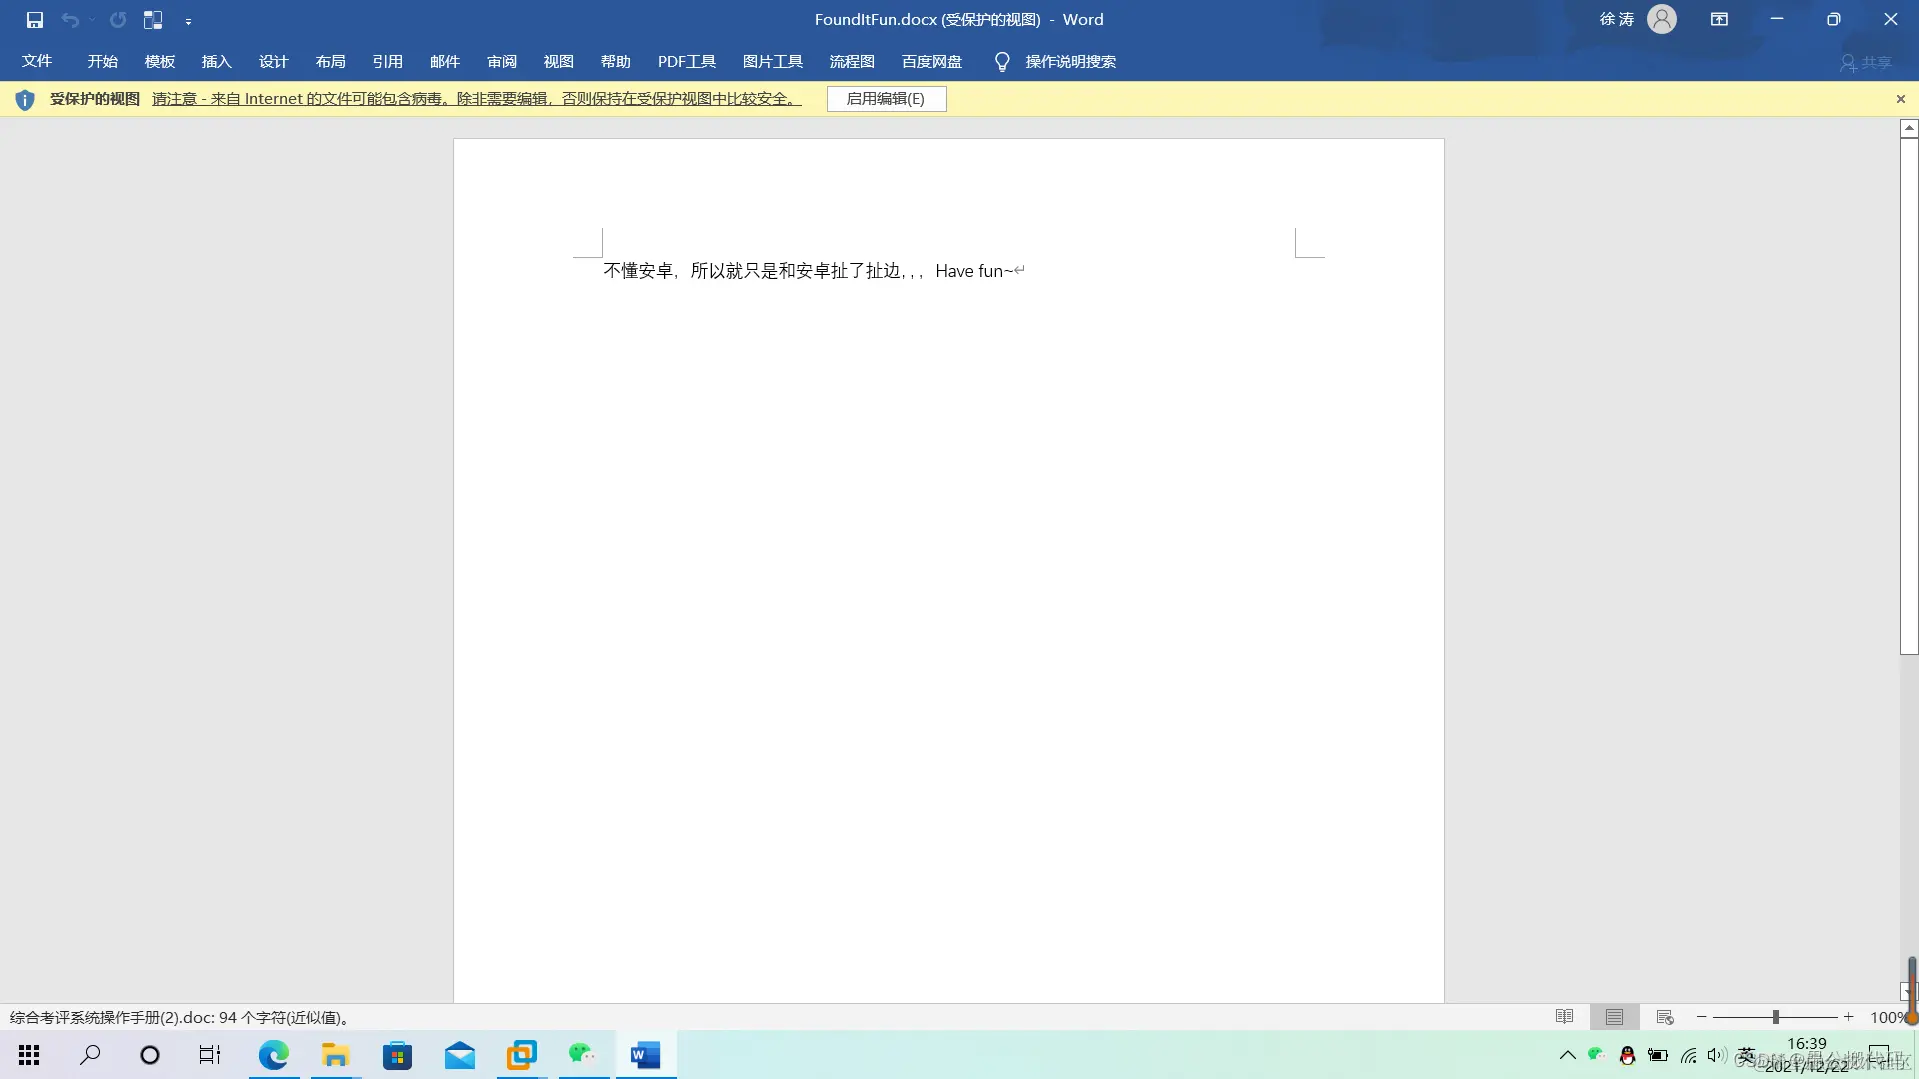Screen dimensions: 1919x1079
Task: Select Print Layout view icon
Action: (1614, 1017)
